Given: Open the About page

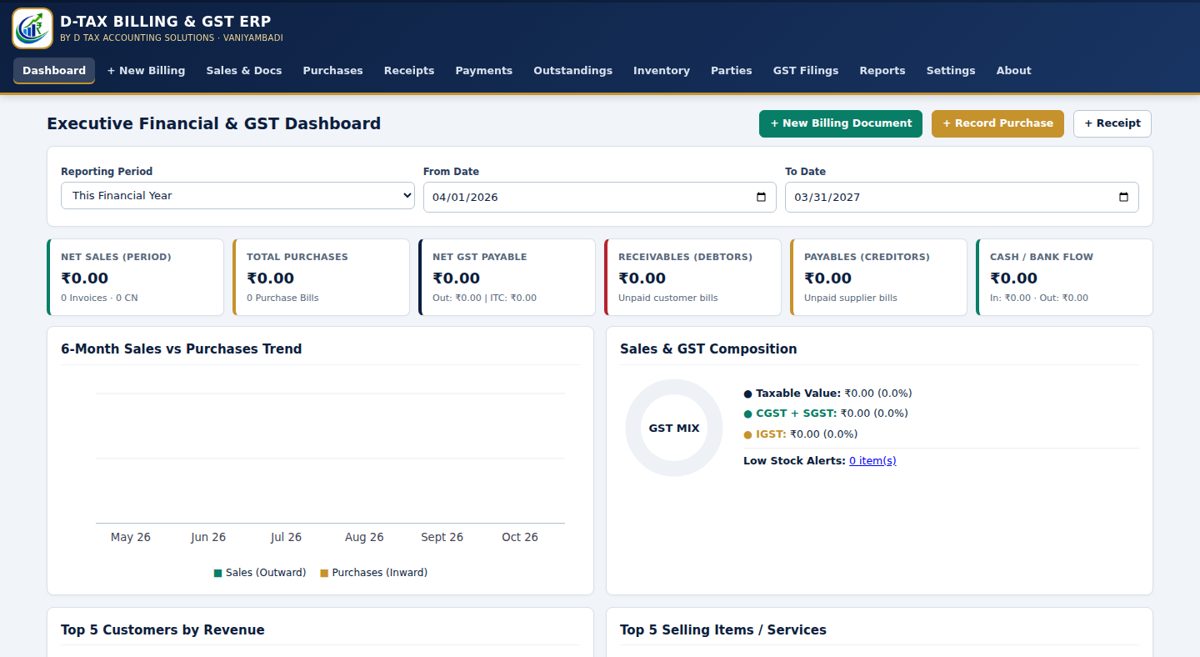Looking at the screenshot, I should point(1013,71).
